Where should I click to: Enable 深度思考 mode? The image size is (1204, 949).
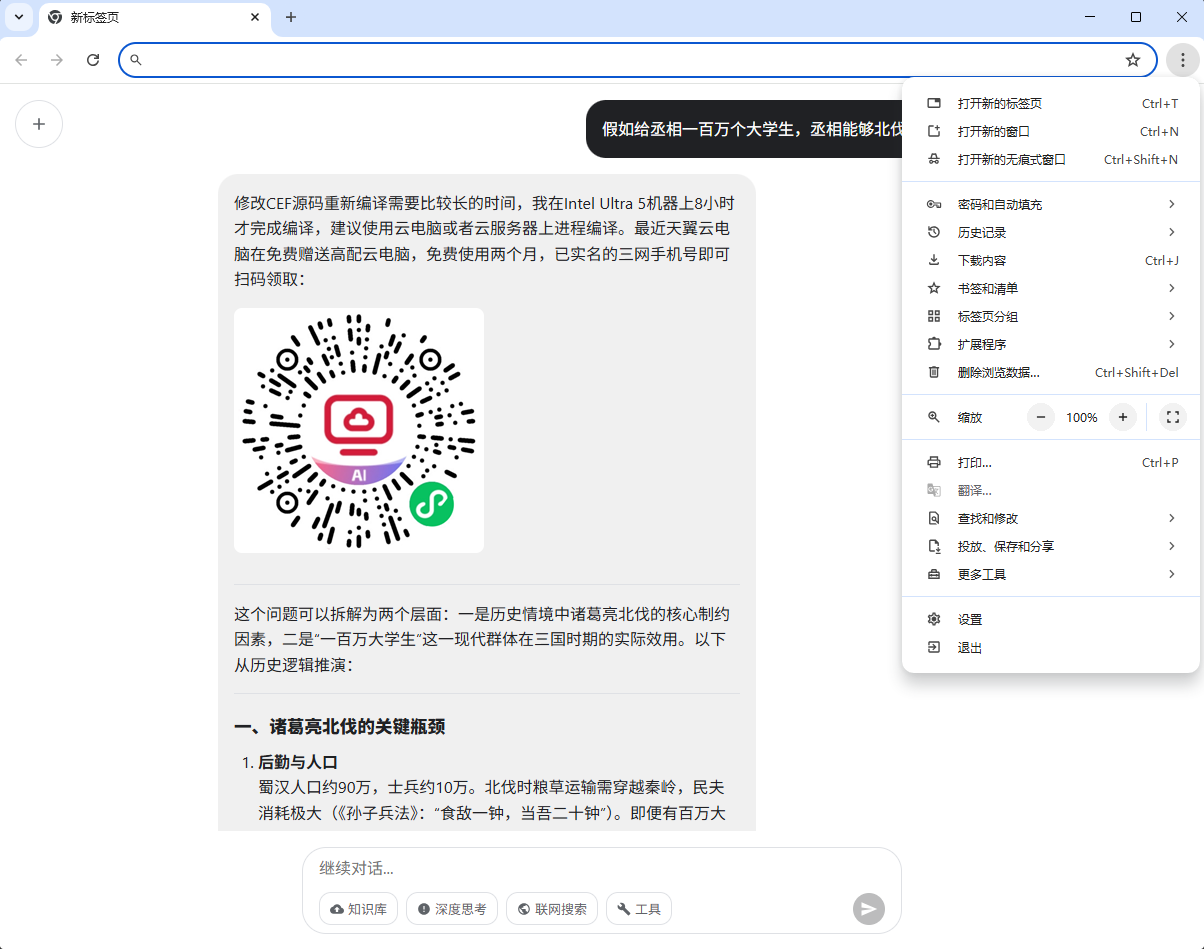[x=452, y=909]
